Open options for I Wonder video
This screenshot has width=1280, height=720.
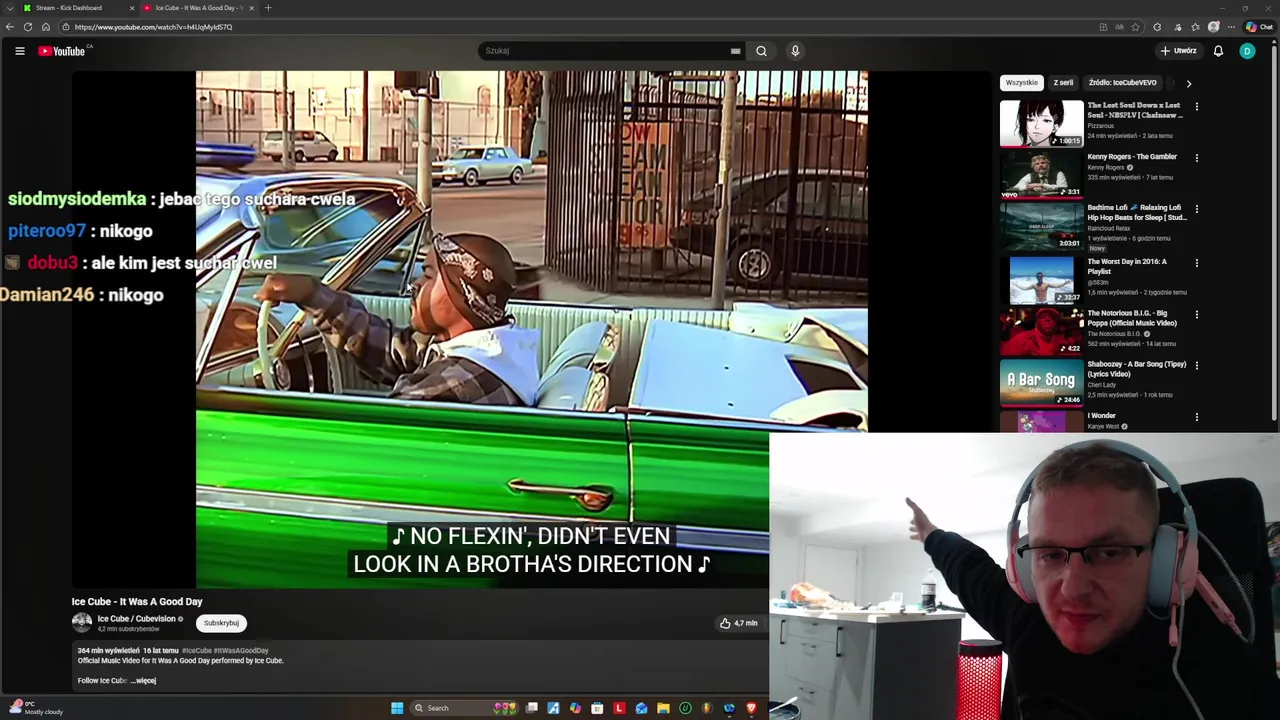1196,417
